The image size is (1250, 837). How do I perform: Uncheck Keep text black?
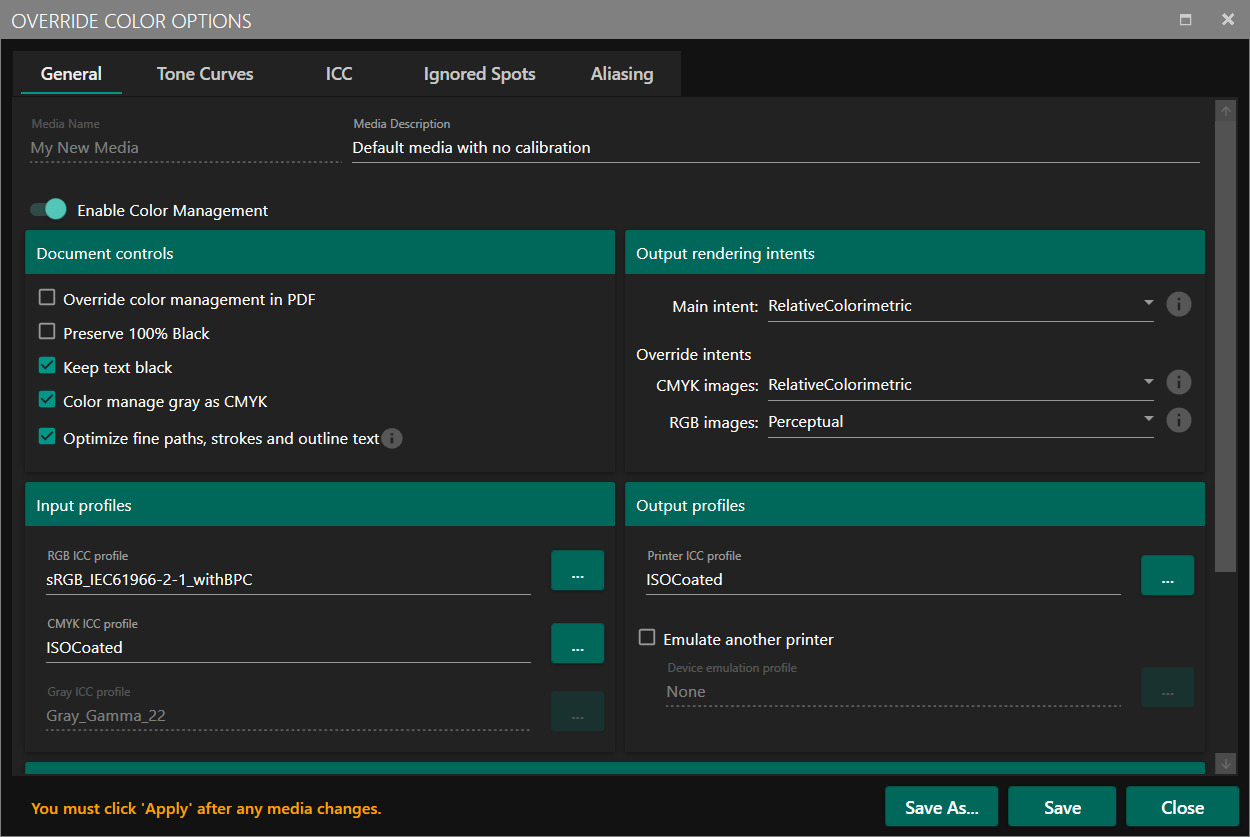[x=47, y=366]
